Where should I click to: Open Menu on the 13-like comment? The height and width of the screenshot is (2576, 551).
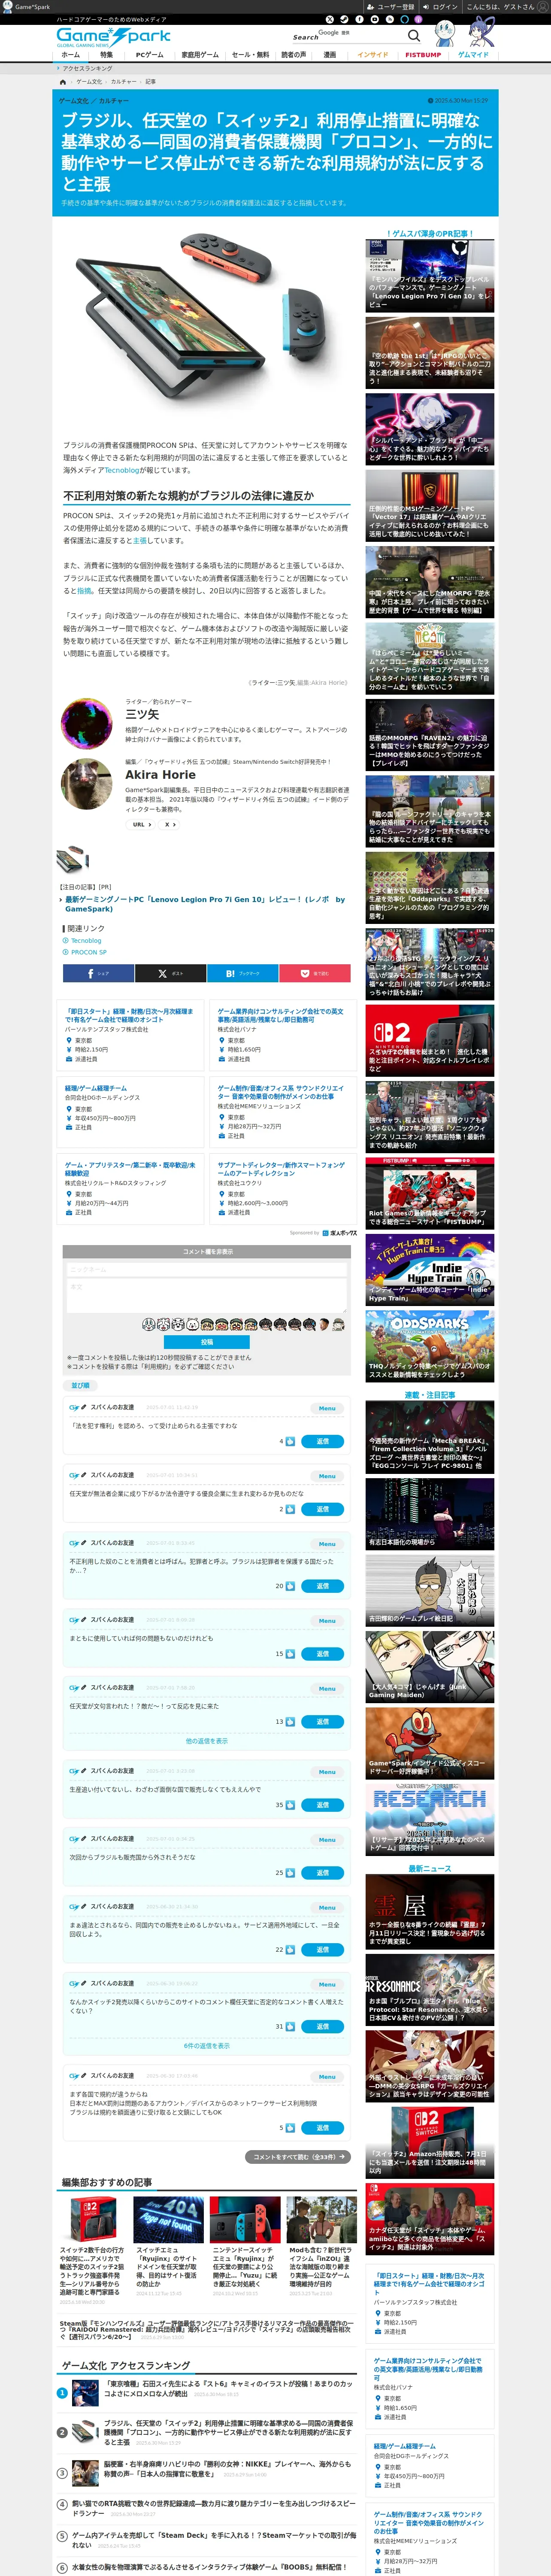(x=327, y=1689)
